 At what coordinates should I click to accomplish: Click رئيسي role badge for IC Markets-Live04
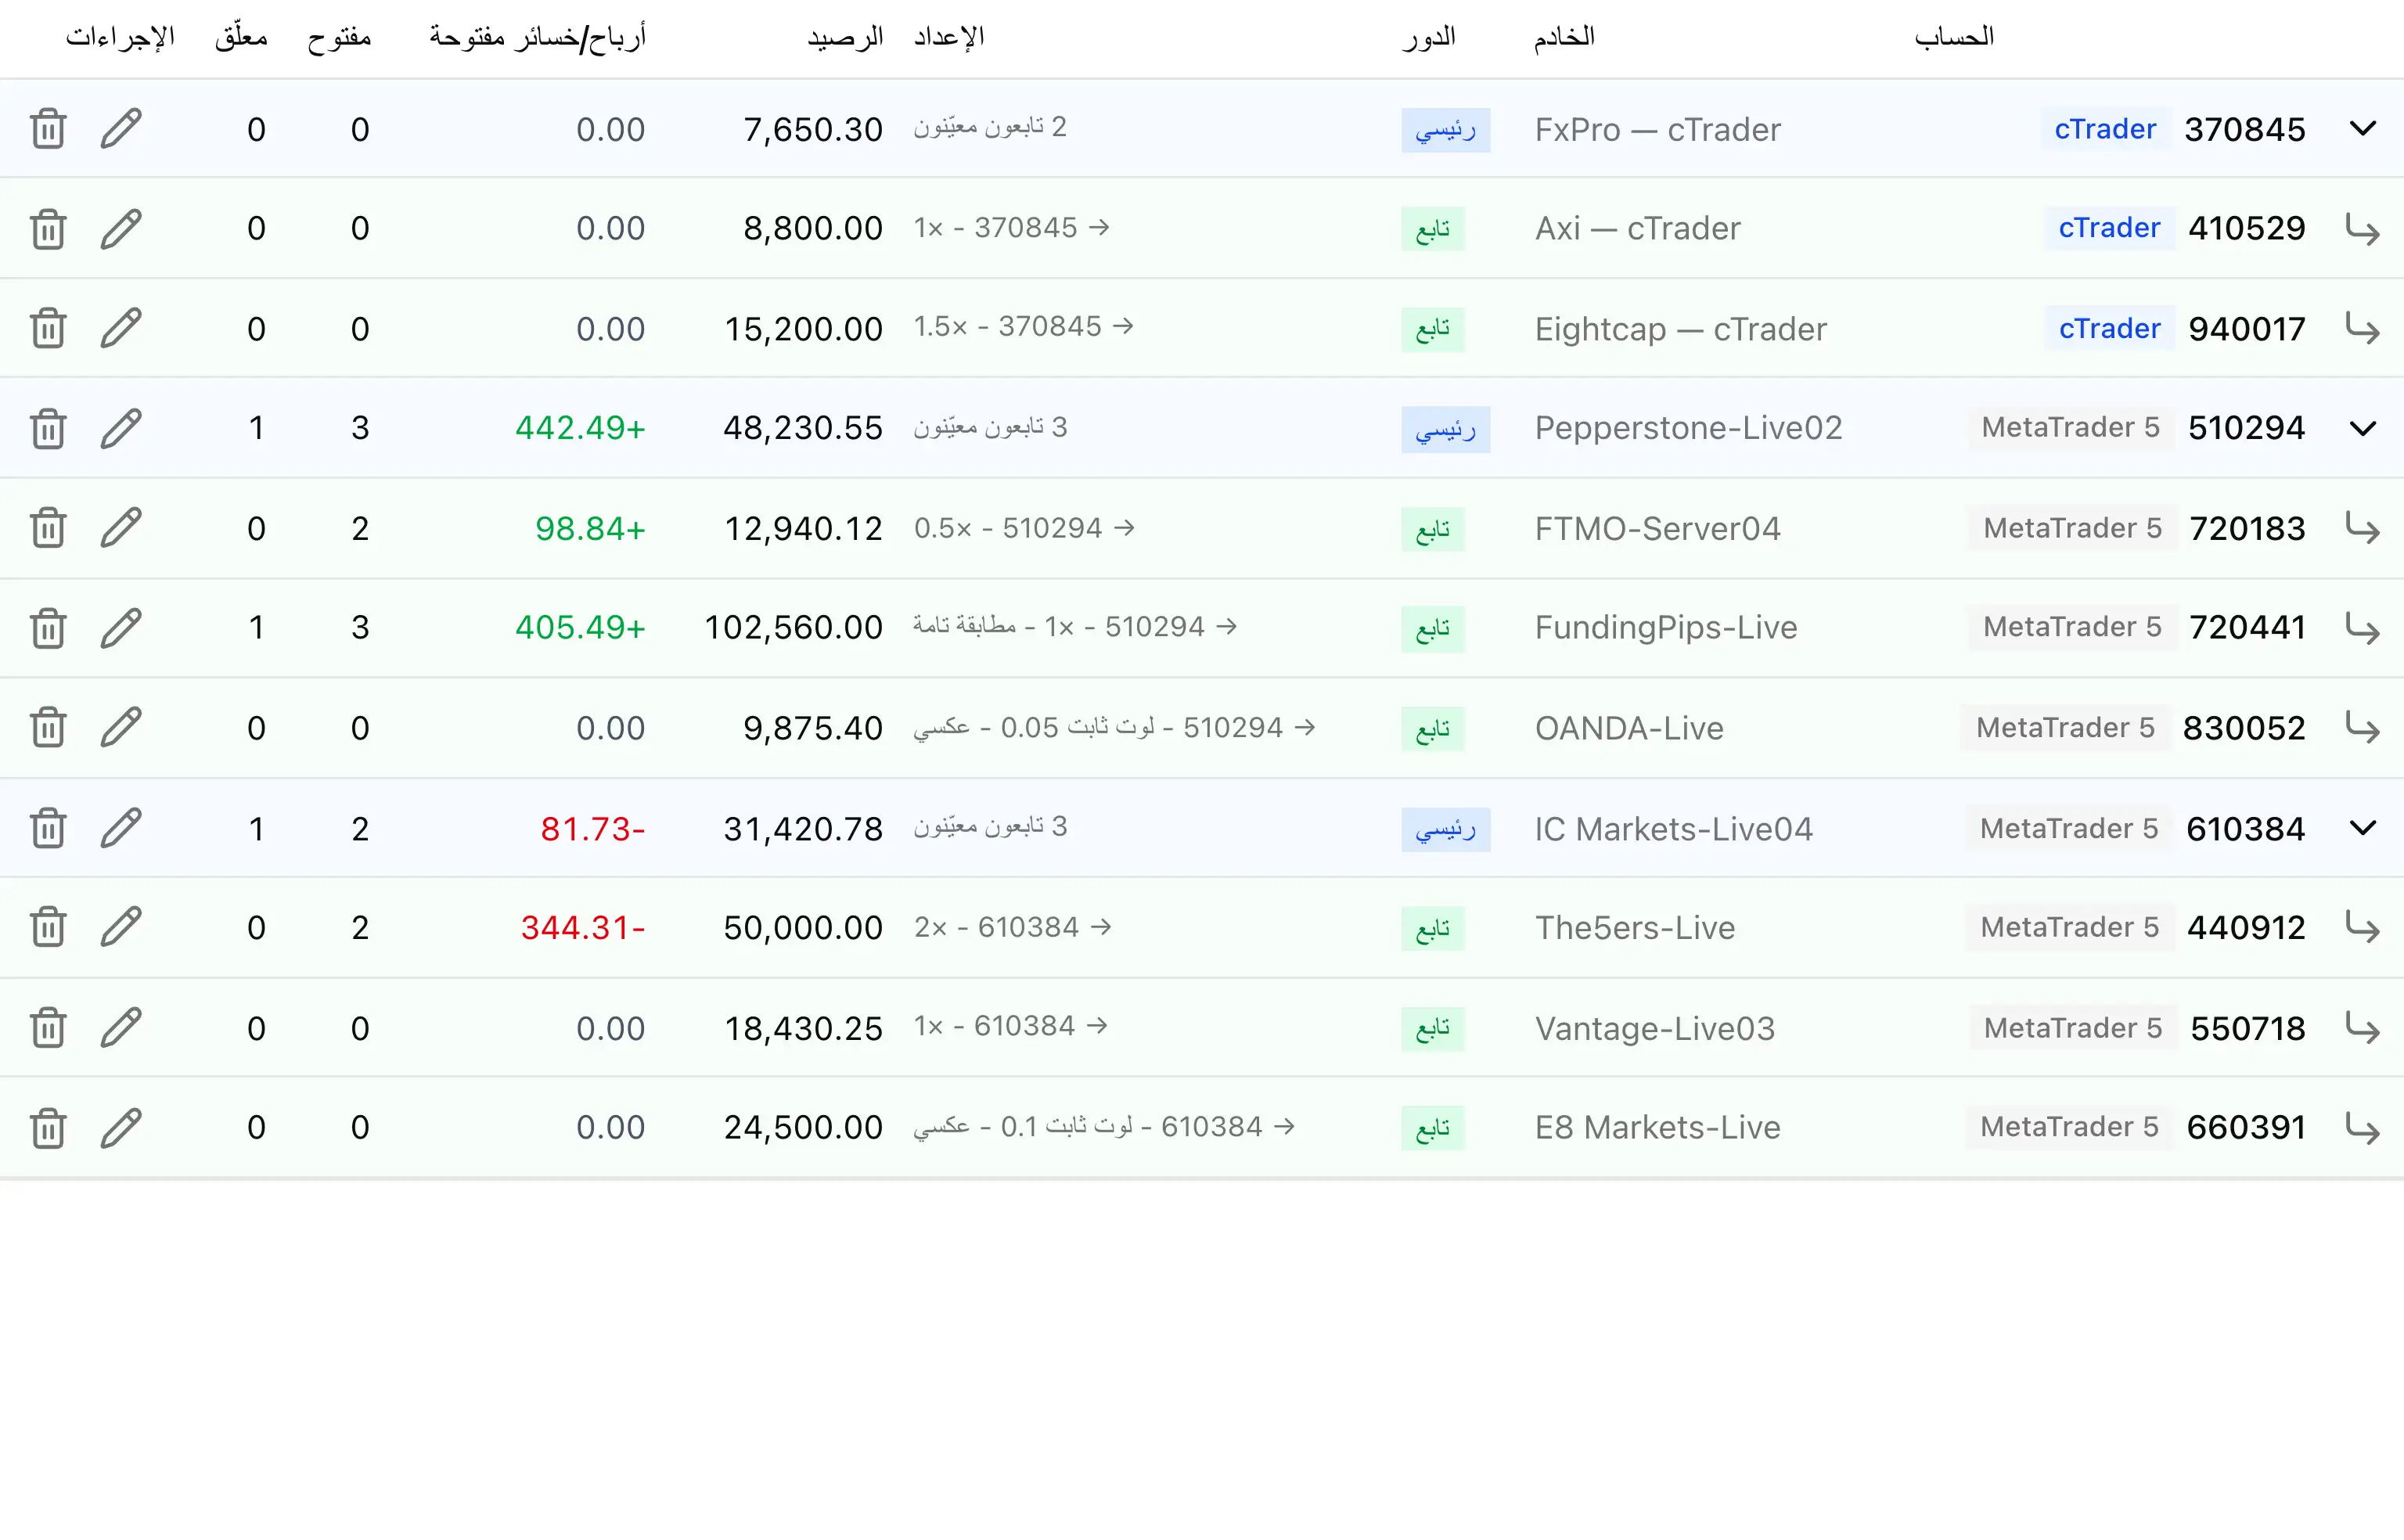tap(1445, 829)
